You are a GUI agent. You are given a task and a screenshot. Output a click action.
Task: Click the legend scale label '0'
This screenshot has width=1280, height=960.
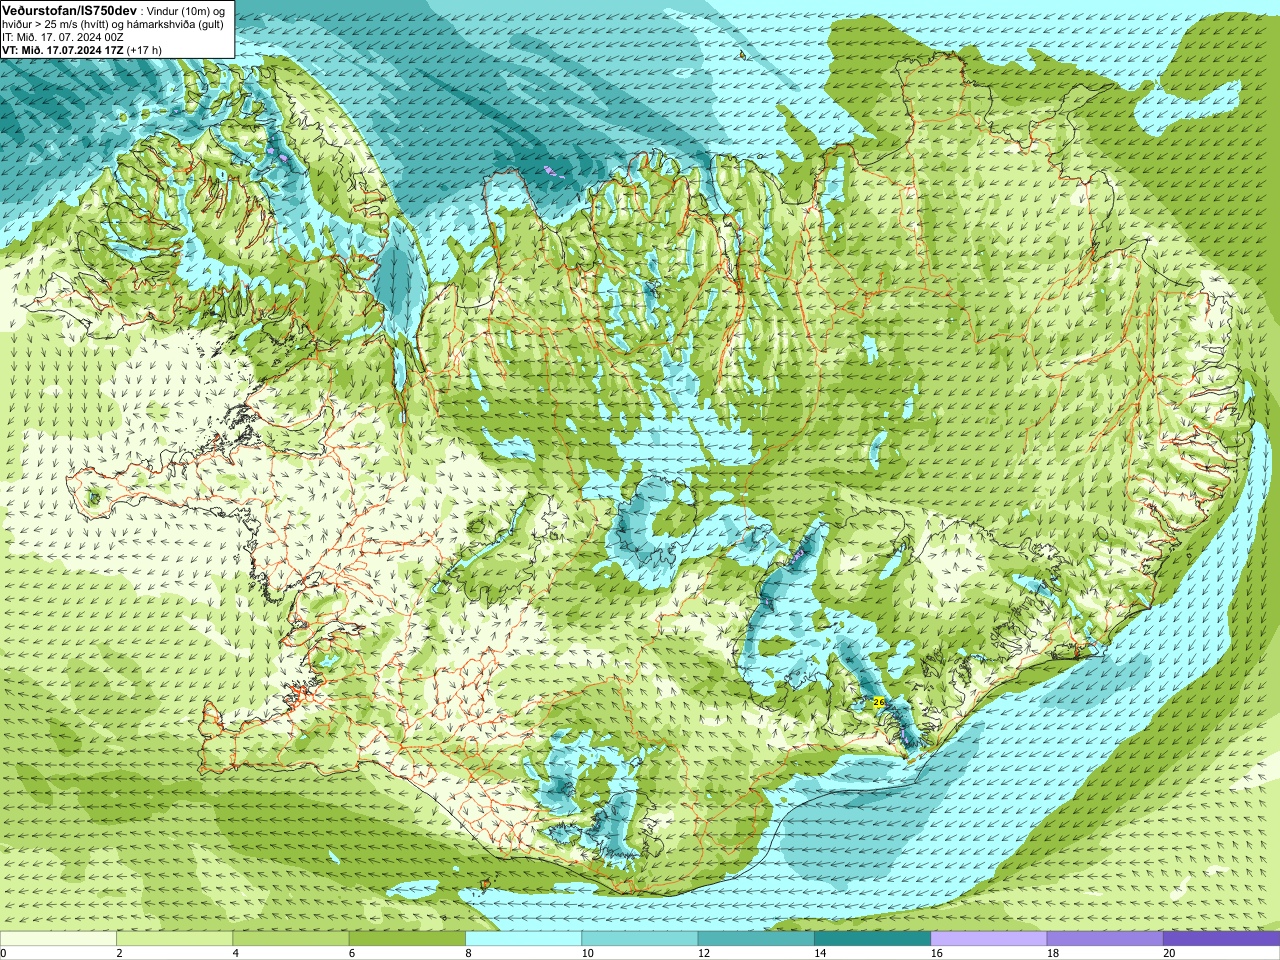(3, 953)
